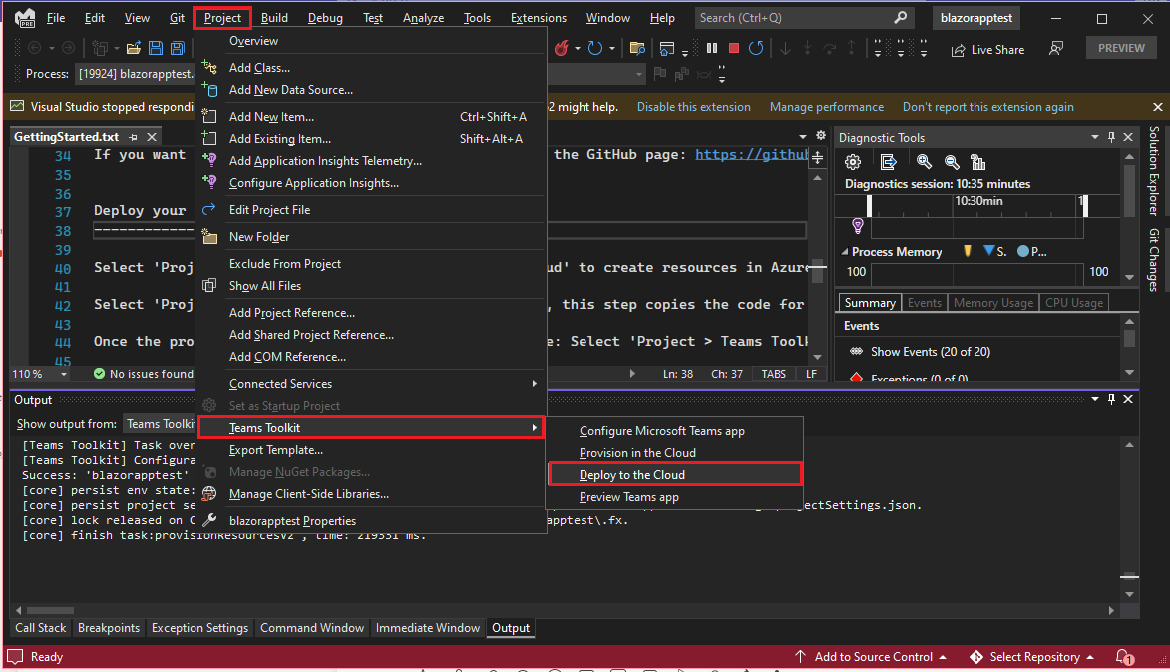Viewport: 1170px width, 672px height.
Task: Open Output window options dropdown arrow
Action: click(1095, 399)
